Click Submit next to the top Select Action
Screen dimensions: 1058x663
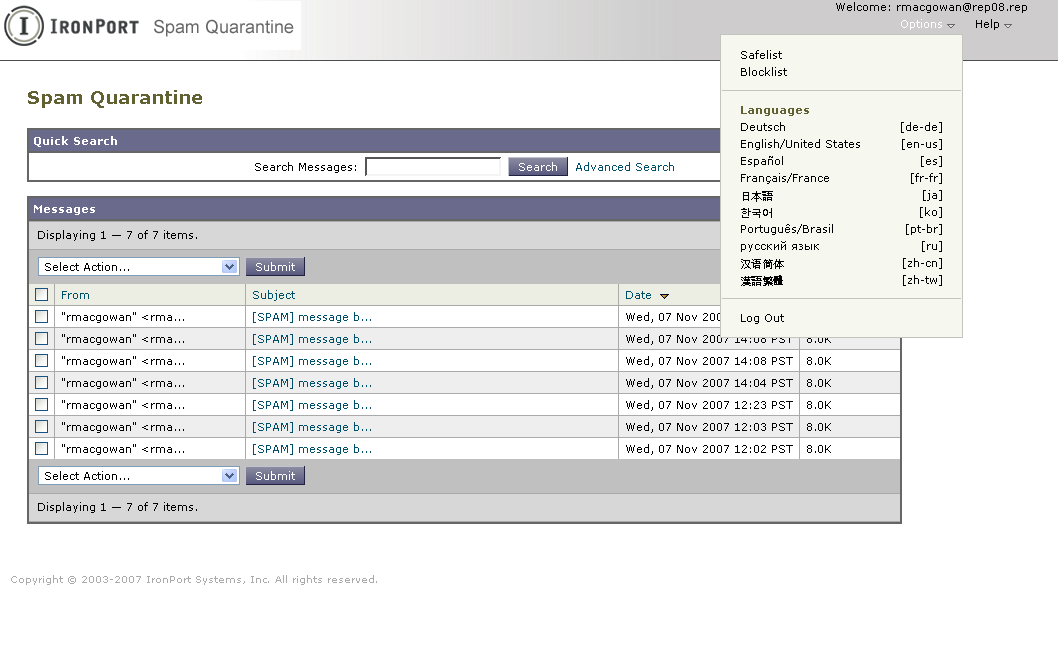275,266
